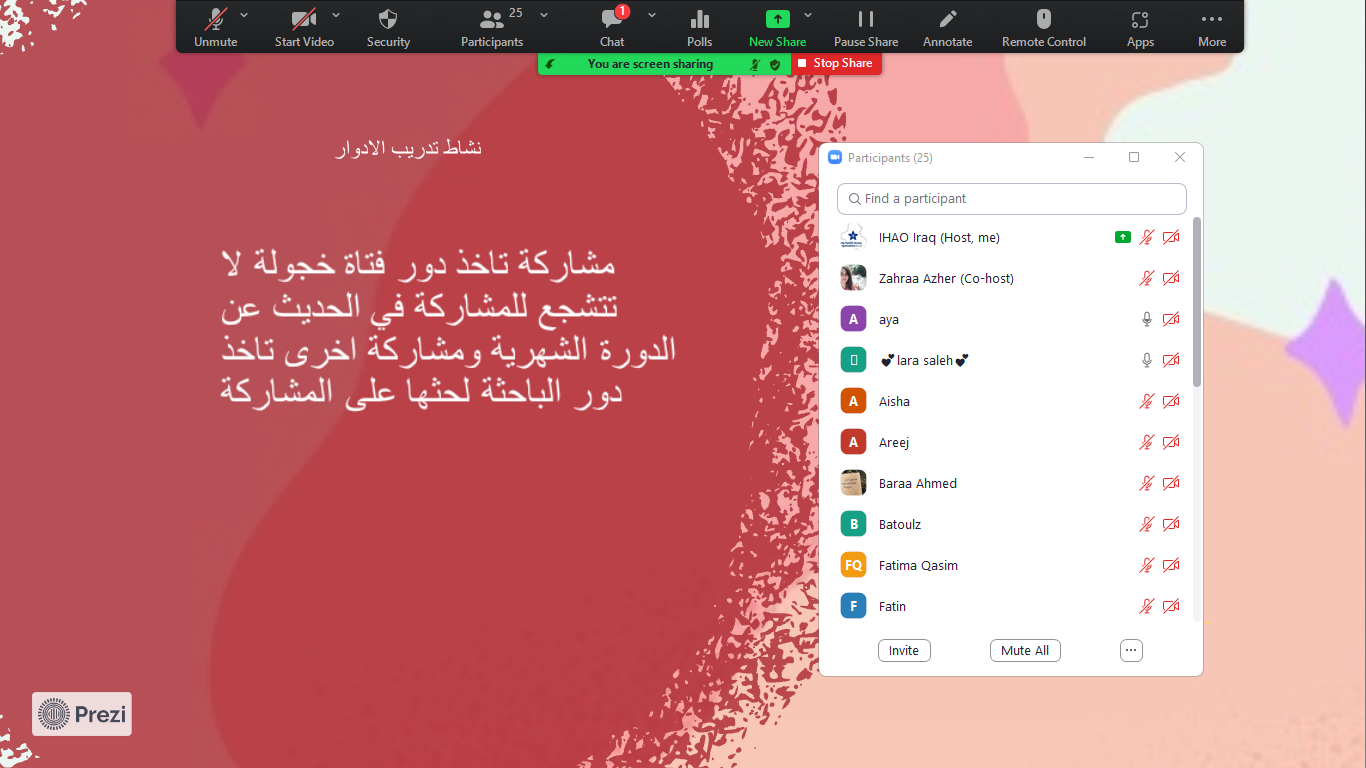
Task: Unmute Zahraa Azher's microphone
Action: point(1147,278)
